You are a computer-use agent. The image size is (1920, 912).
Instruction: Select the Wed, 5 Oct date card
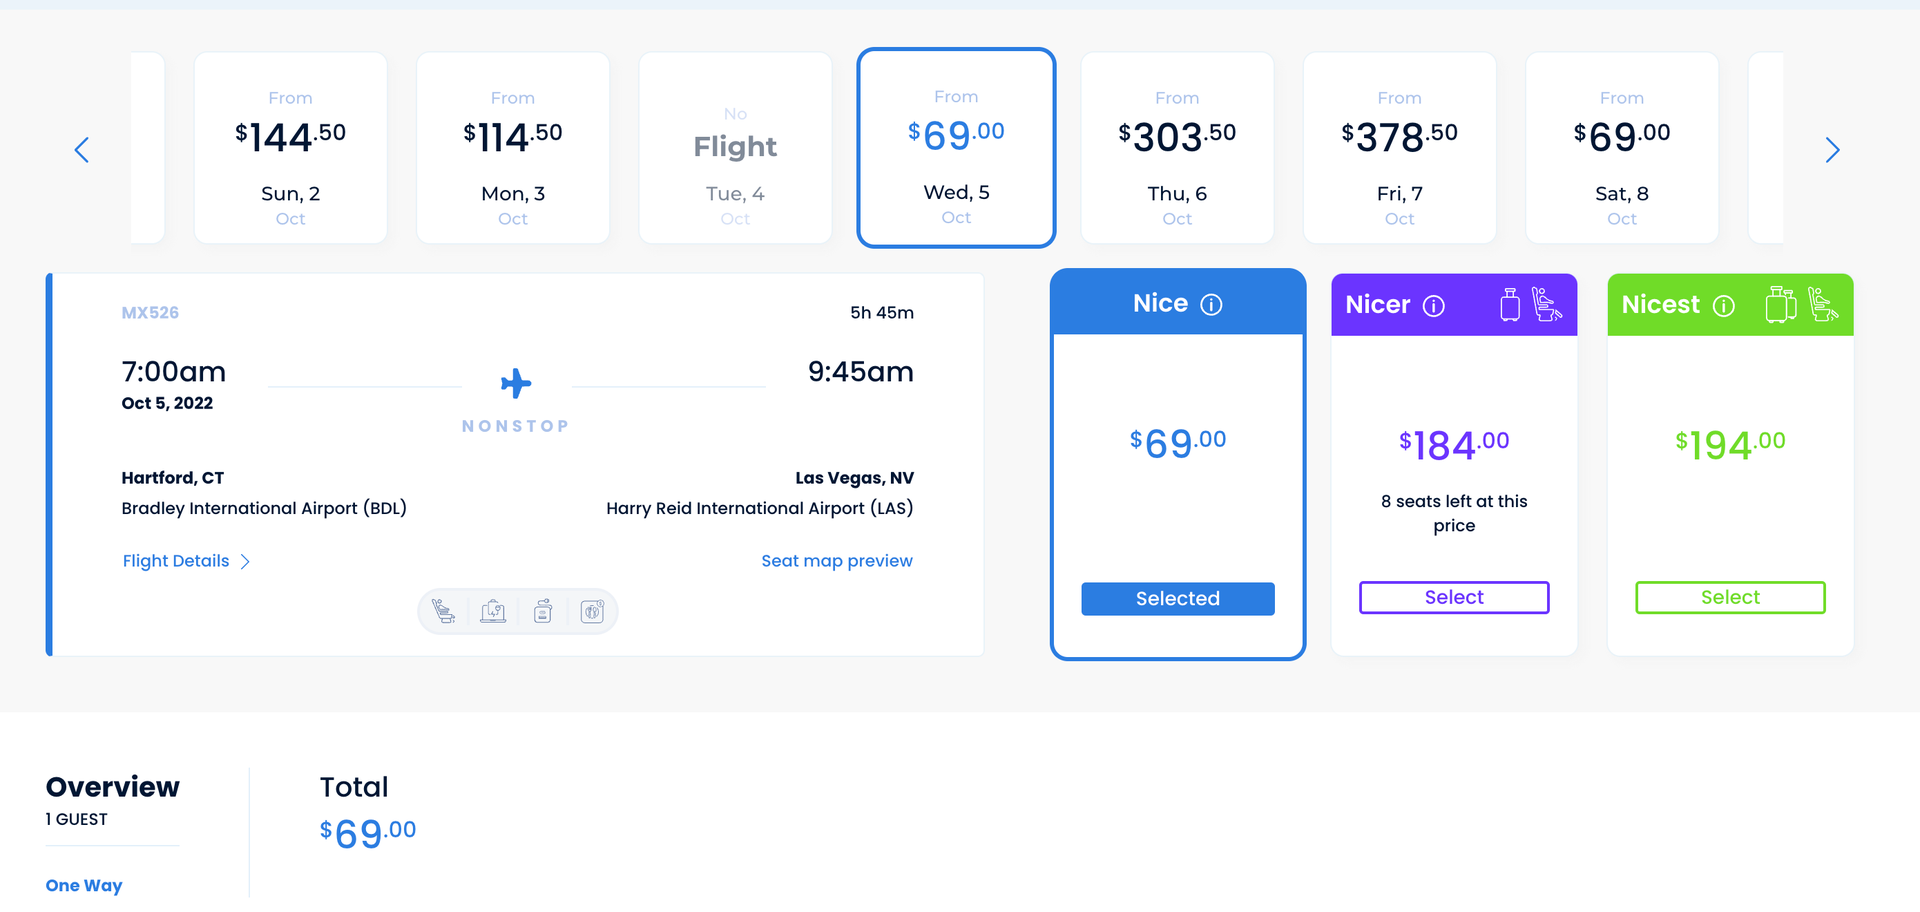tap(956, 148)
